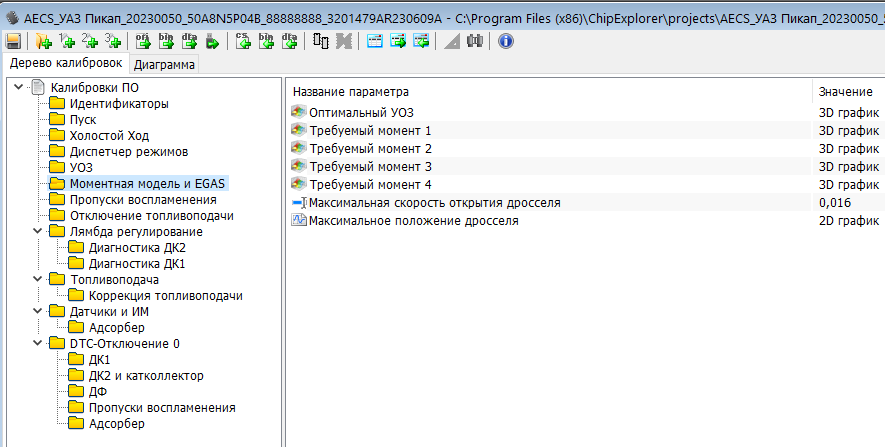Screen dimensions: 885x447
Task: Collapse the DTC-Отключение 0 tree branch
Action: tap(38, 344)
